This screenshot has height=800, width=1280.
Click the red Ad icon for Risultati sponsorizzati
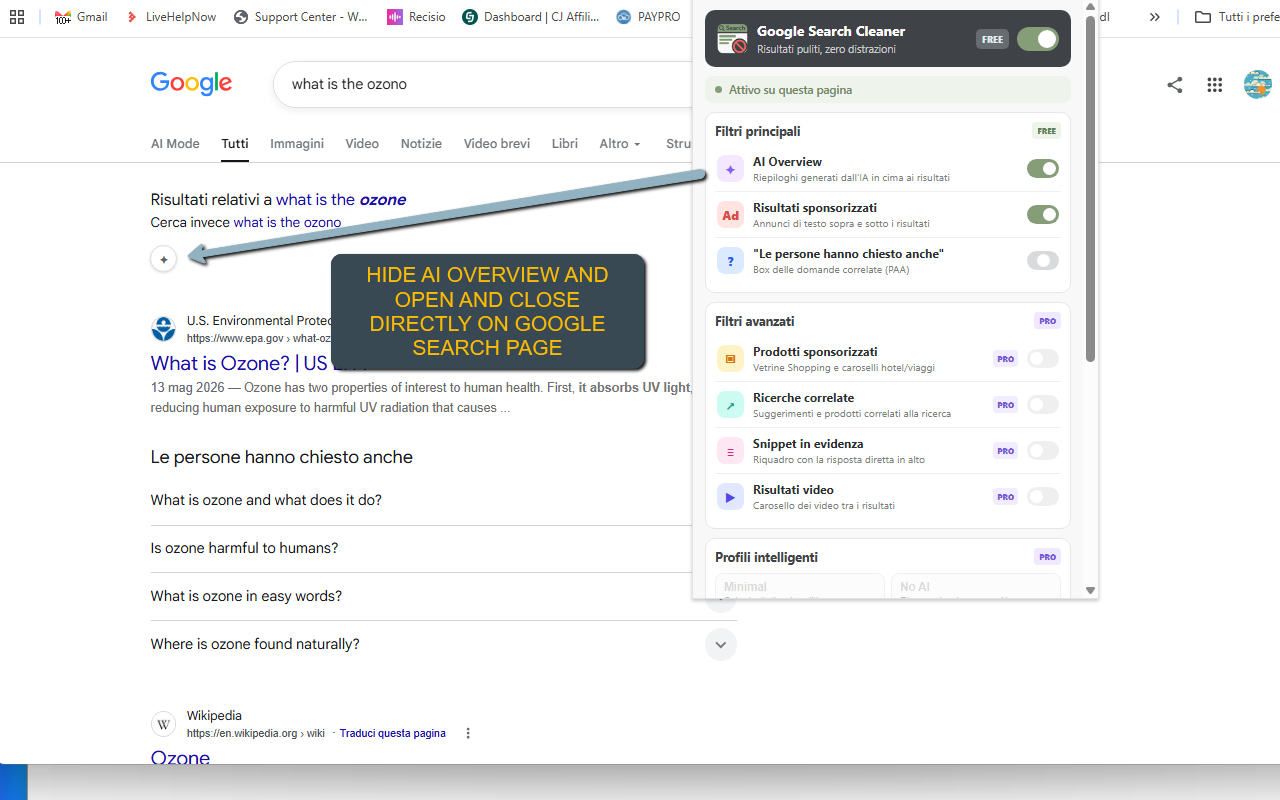[730, 215]
